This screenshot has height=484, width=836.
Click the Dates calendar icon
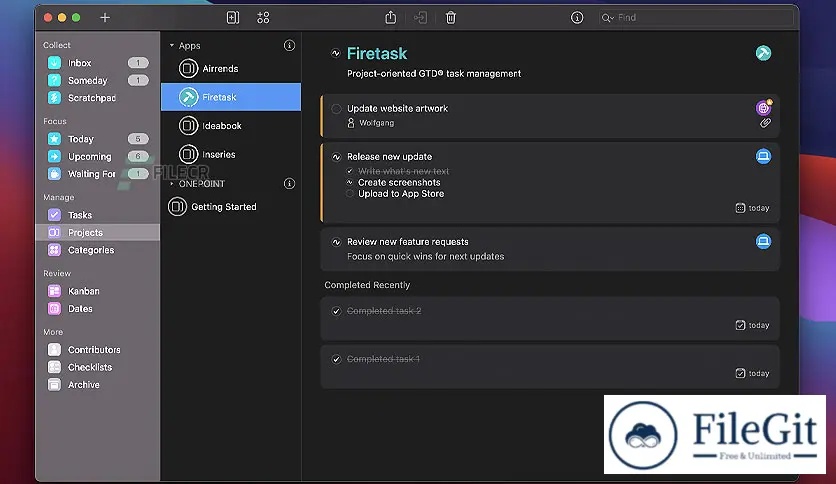pos(54,309)
